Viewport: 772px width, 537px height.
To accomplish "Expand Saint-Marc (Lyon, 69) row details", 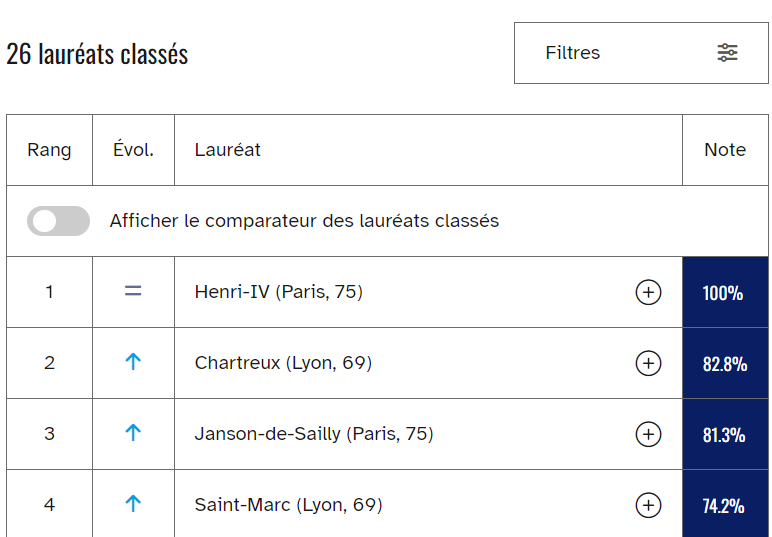I will pyautogui.click(x=648, y=505).
